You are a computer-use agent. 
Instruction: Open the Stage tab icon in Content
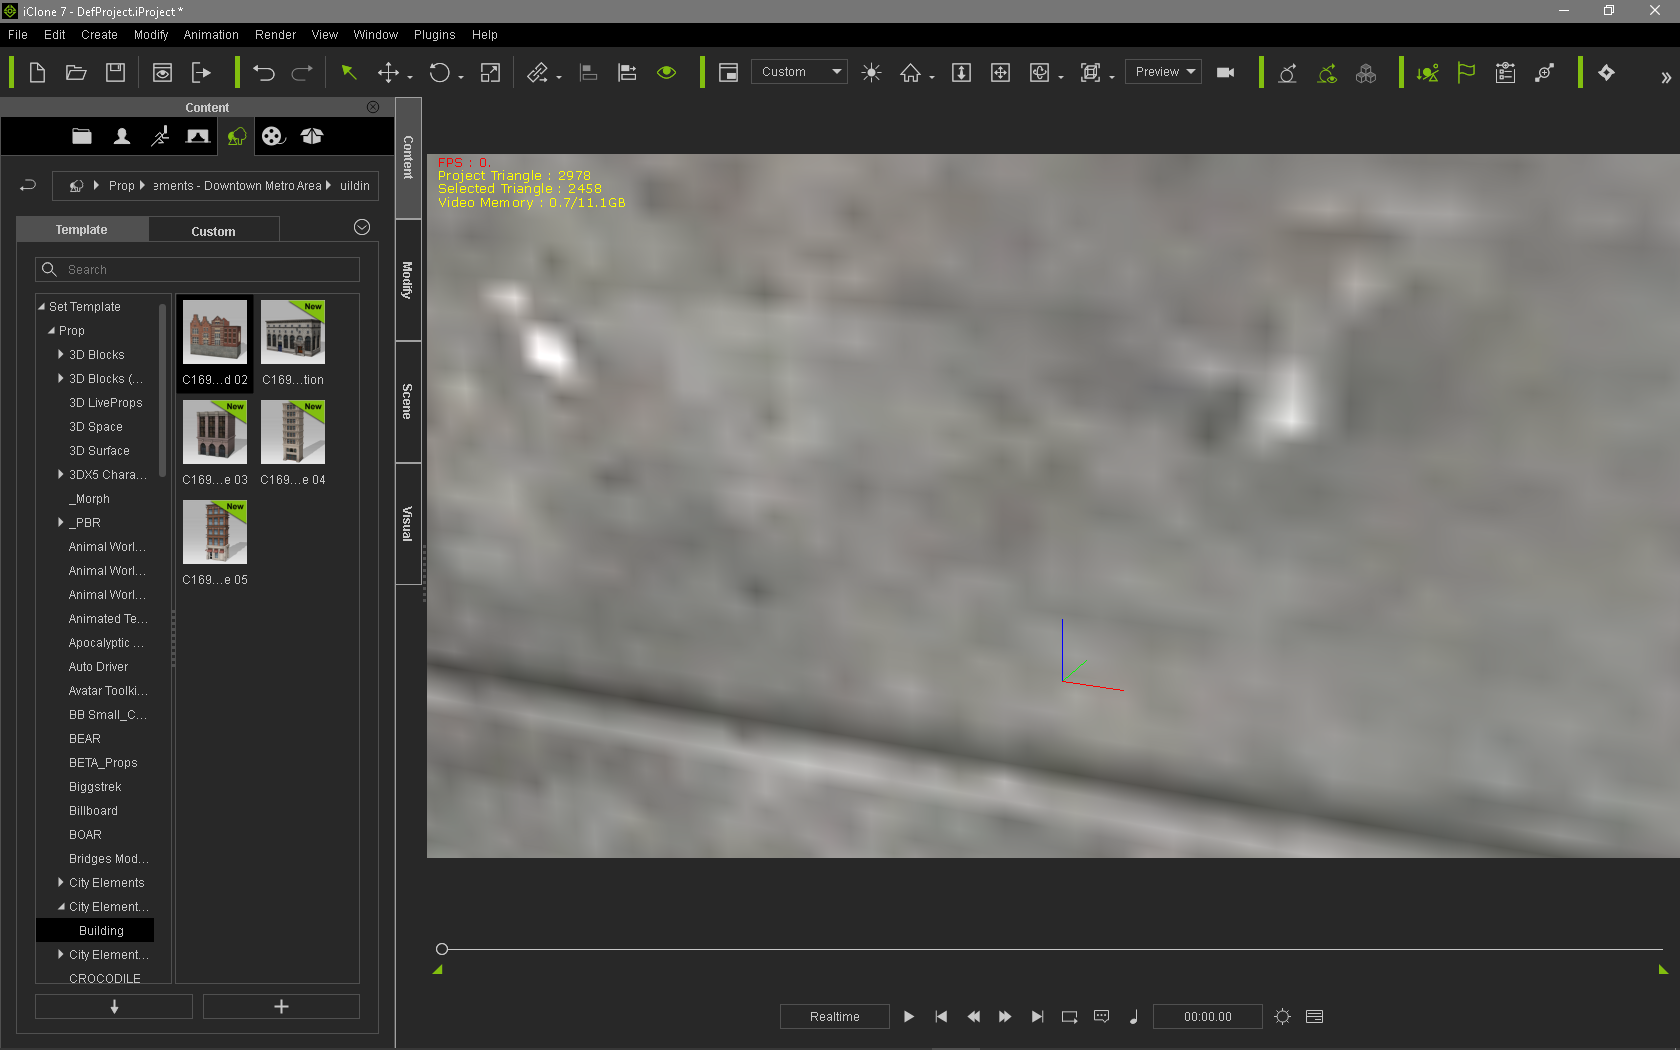pyautogui.click(x=198, y=136)
